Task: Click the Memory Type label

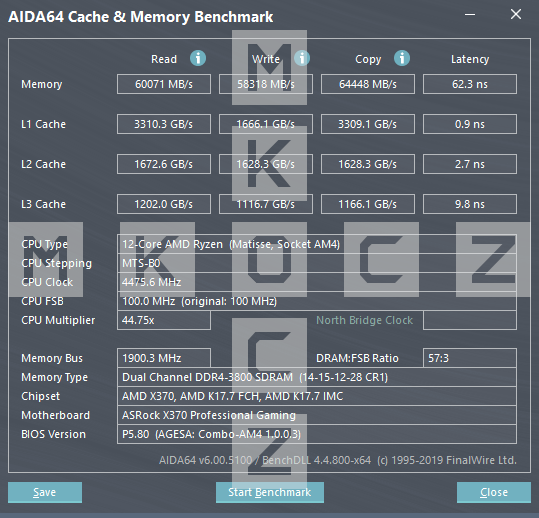Action: (x=54, y=377)
